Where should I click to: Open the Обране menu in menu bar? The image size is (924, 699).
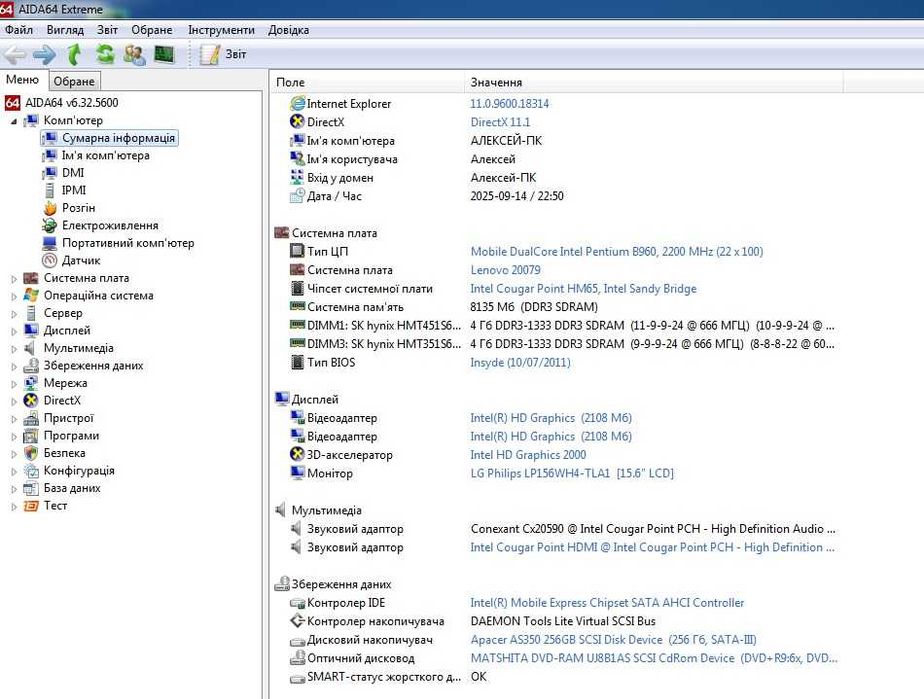152,29
